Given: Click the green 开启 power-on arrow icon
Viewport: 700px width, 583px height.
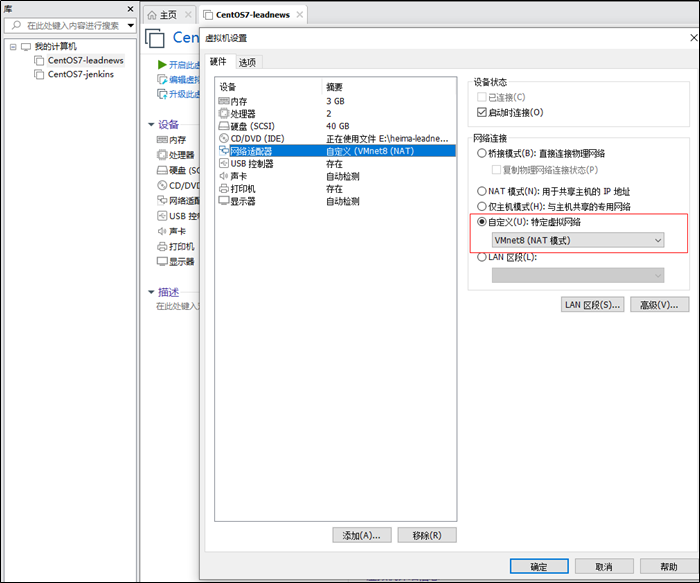Looking at the screenshot, I should [162, 65].
